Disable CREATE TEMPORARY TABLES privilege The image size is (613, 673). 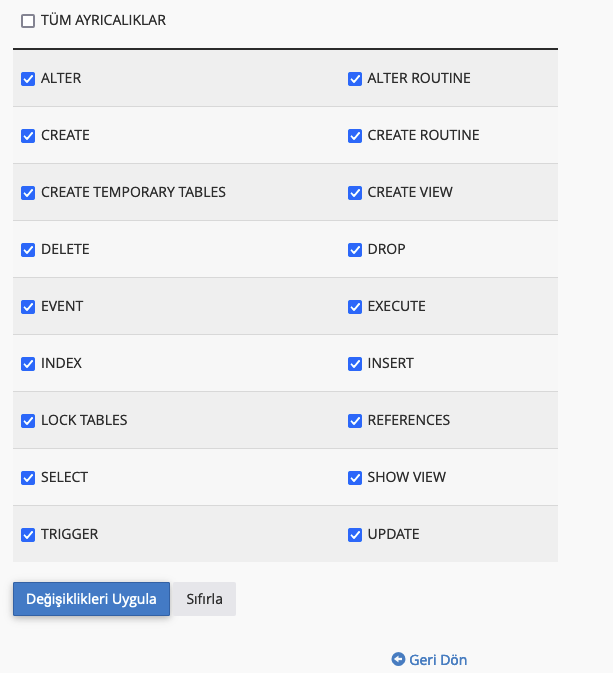point(28,193)
